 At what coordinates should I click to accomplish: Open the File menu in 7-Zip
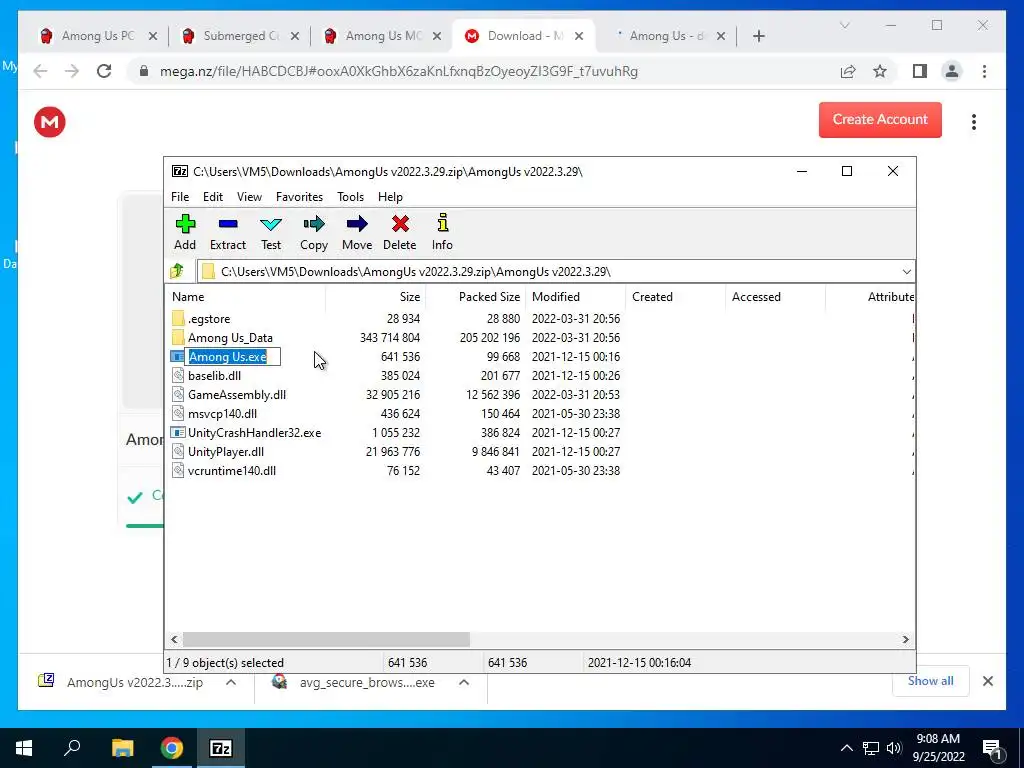tap(180, 197)
